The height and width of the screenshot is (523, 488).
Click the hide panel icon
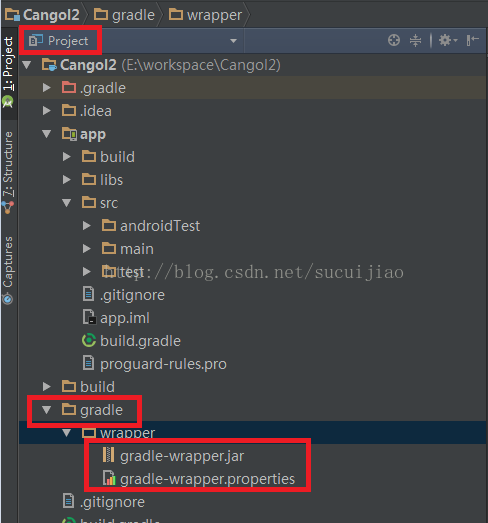[x=473, y=40]
